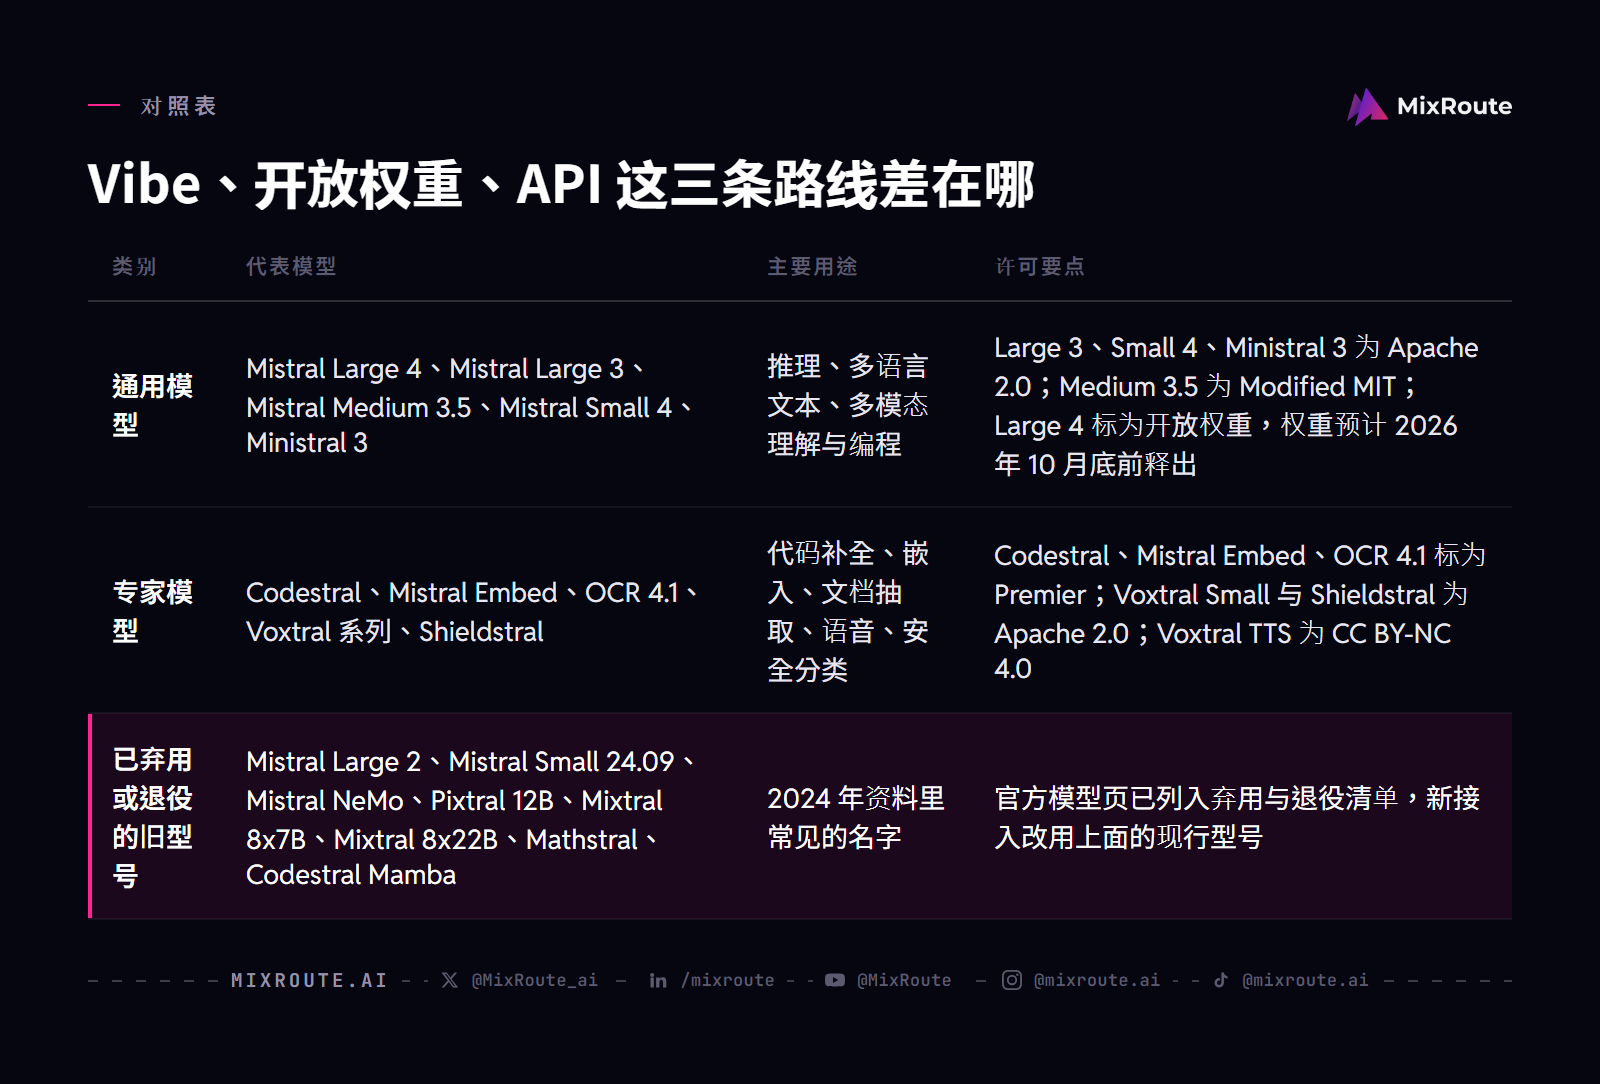Click the '2024 年资料里常见的名字' cell

[856, 817]
